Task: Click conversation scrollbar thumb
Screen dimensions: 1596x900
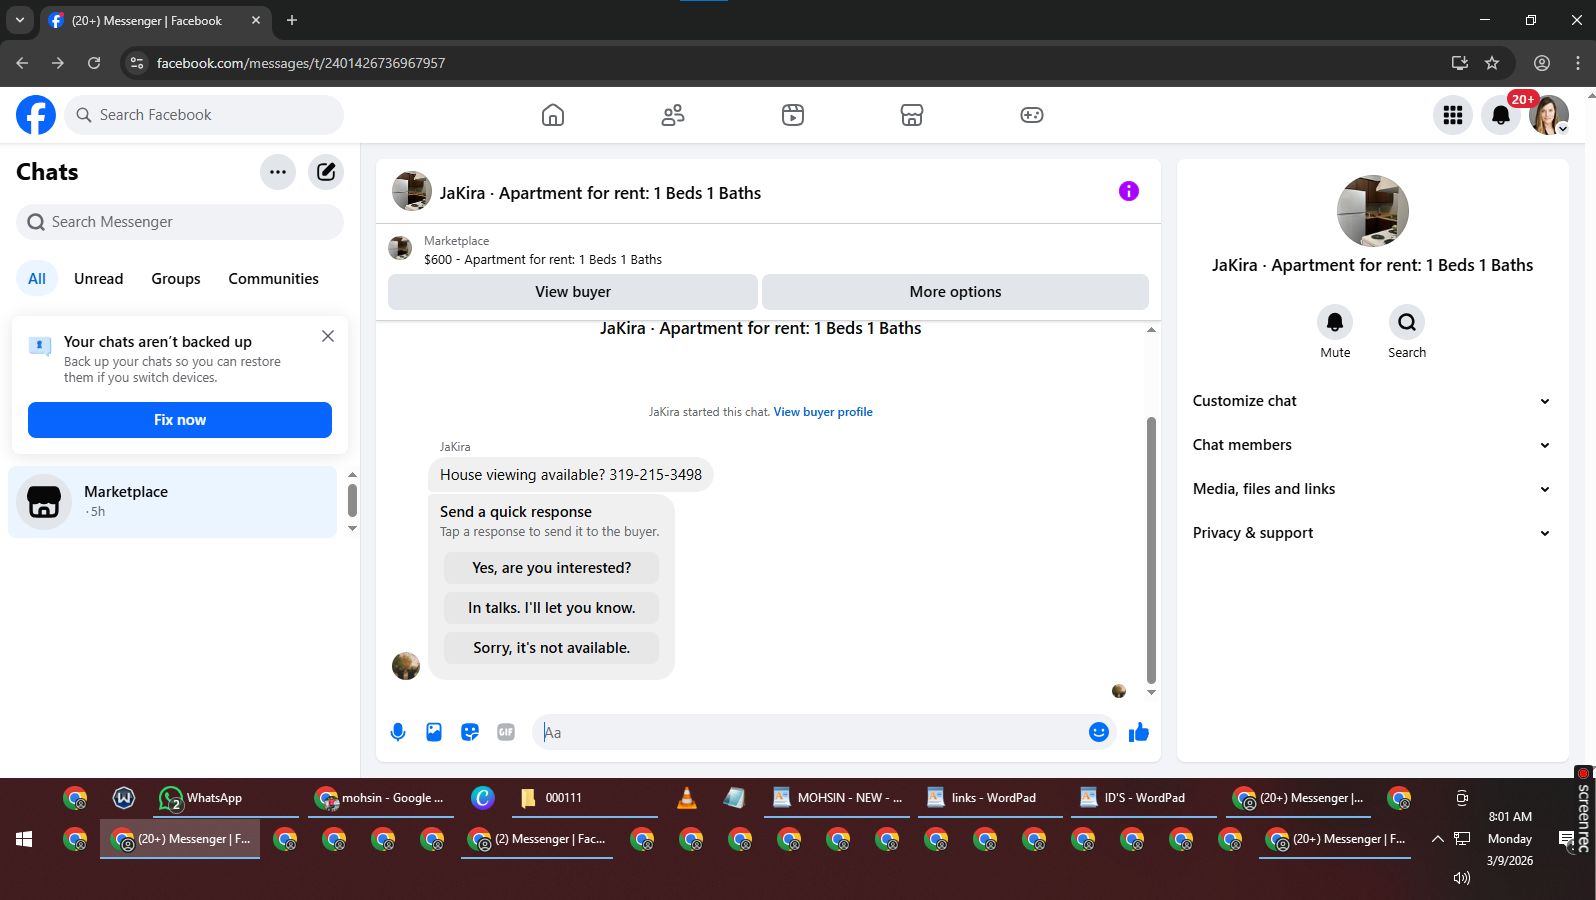Action: [x=1151, y=550]
